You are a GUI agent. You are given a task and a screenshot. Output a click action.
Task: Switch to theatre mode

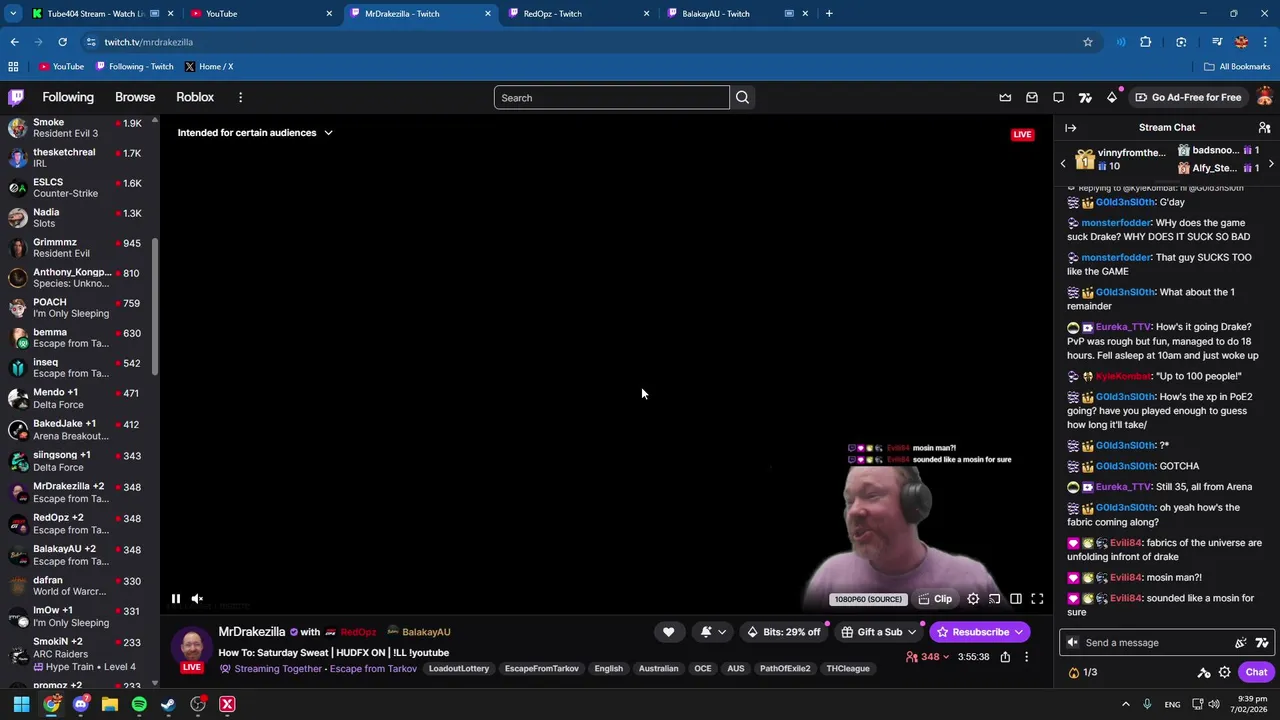1015,599
